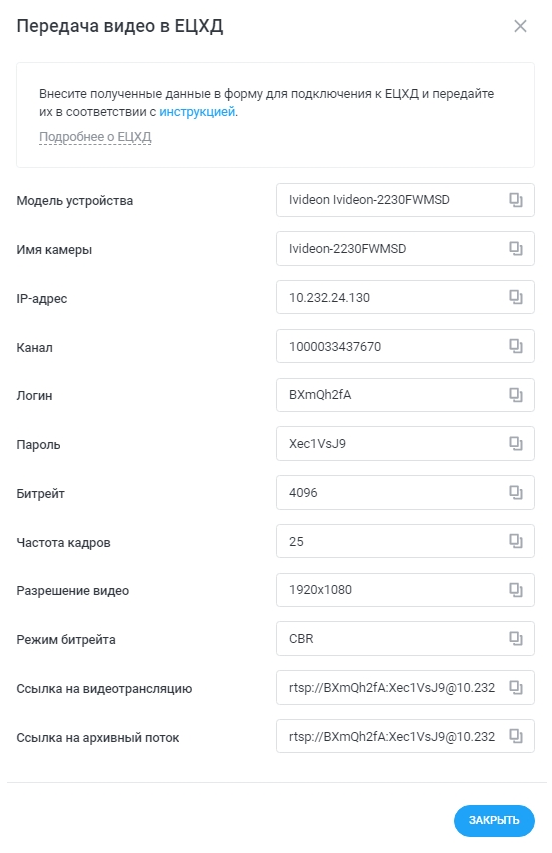
Task: Copy the video resolution 1920x1080
Action: (516, 590)
